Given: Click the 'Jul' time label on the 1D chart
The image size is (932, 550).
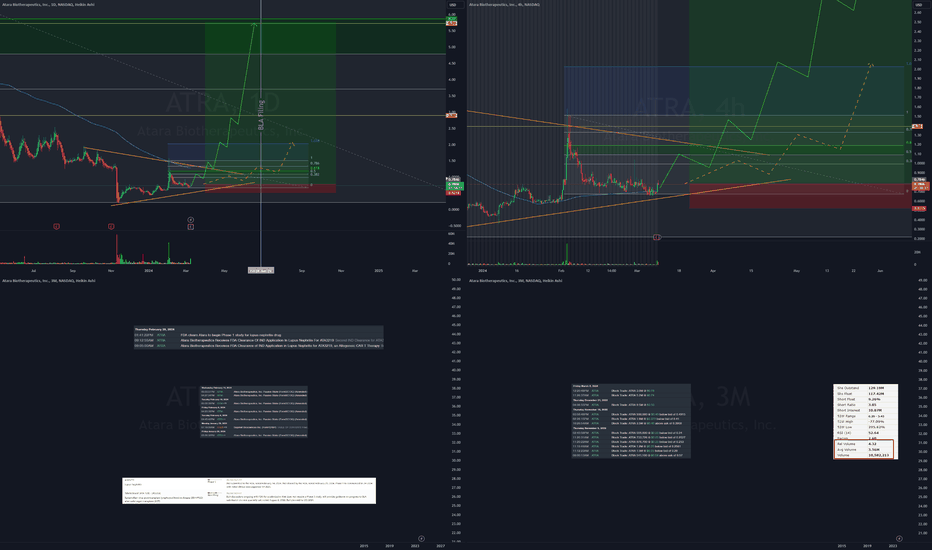Looking at the screenshot, I should 33,271.
